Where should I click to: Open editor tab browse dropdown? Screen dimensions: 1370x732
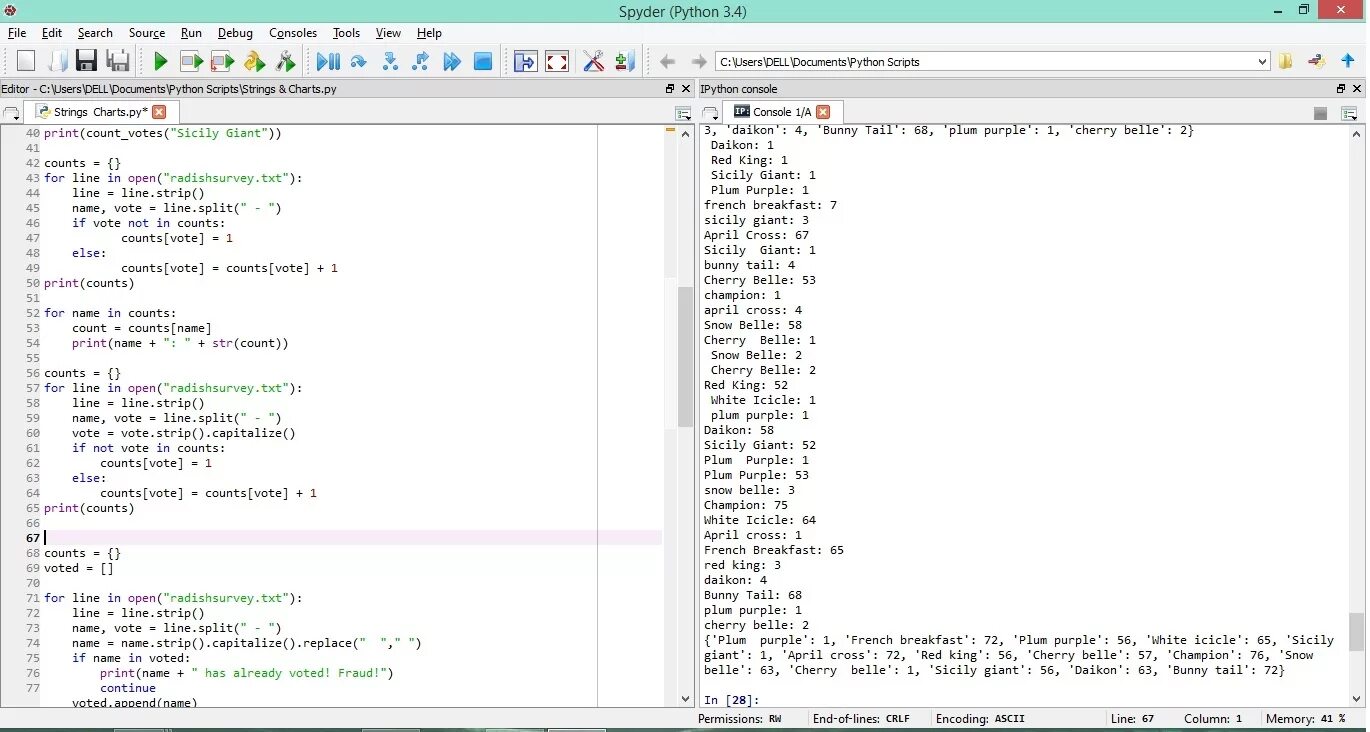tap(11, 113)
